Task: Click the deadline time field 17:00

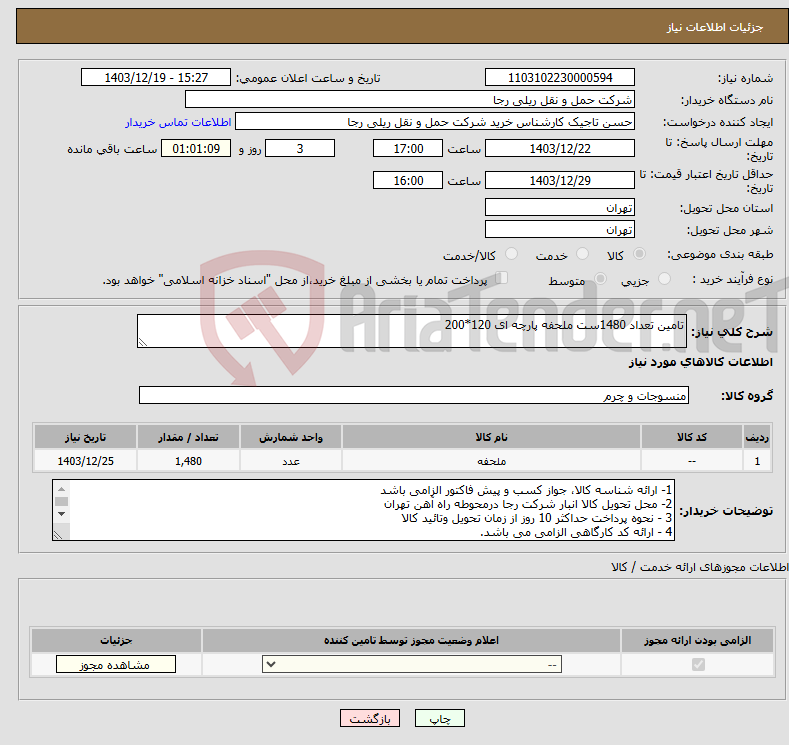Action: (408, 148)
